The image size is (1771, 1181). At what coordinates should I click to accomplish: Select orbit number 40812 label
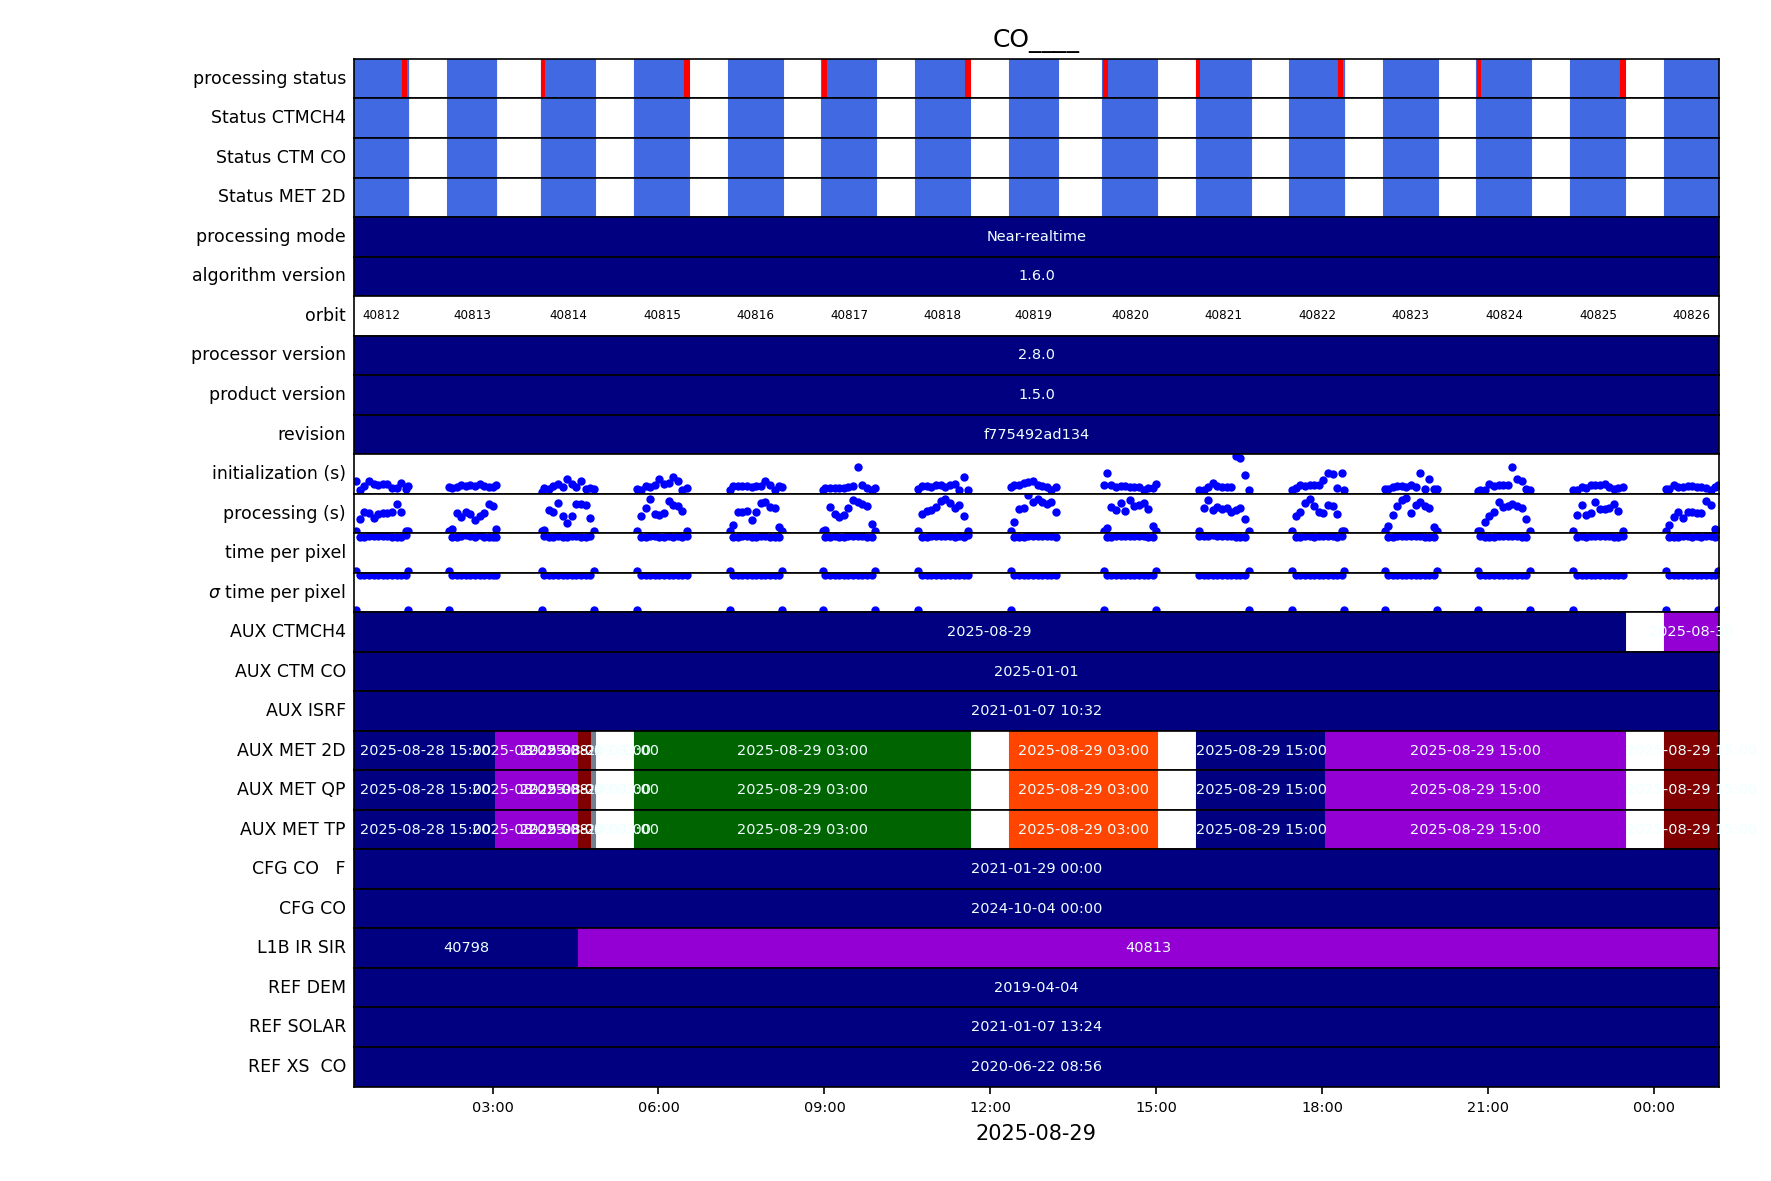pyautogui.click(x=381, y=315)
